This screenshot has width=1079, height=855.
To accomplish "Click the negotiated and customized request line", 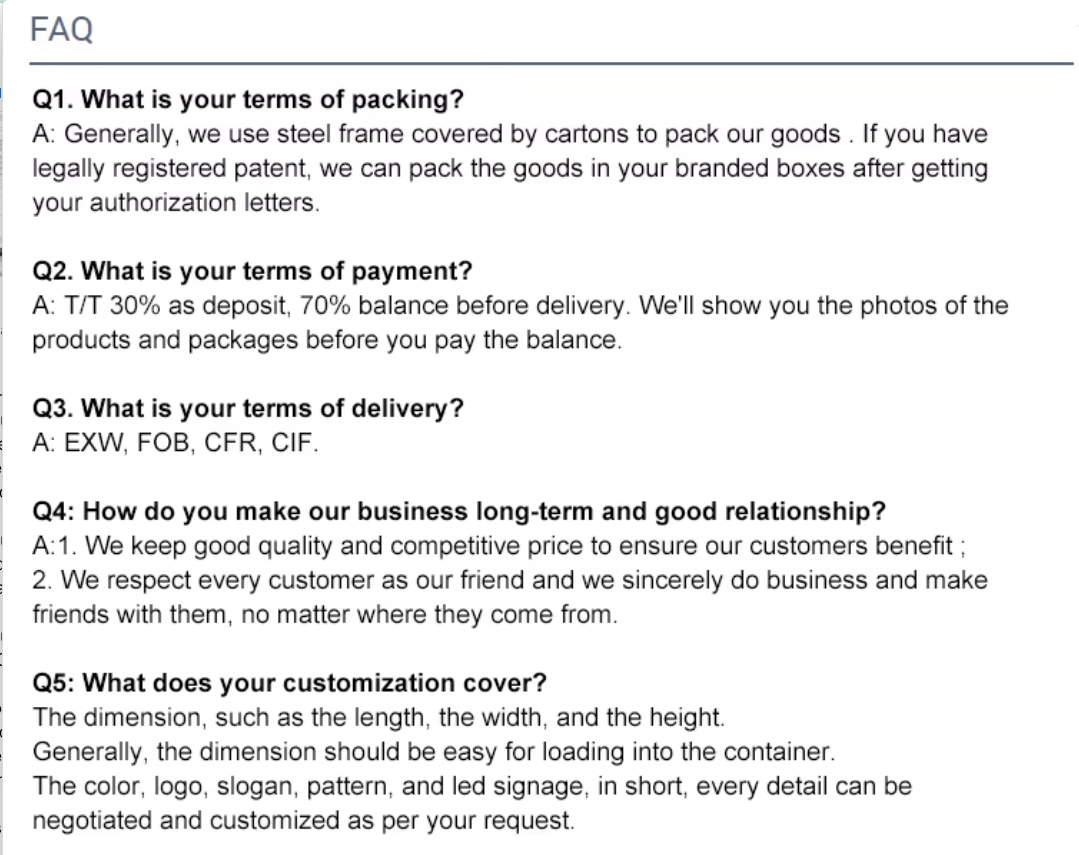I will (304, 821).
